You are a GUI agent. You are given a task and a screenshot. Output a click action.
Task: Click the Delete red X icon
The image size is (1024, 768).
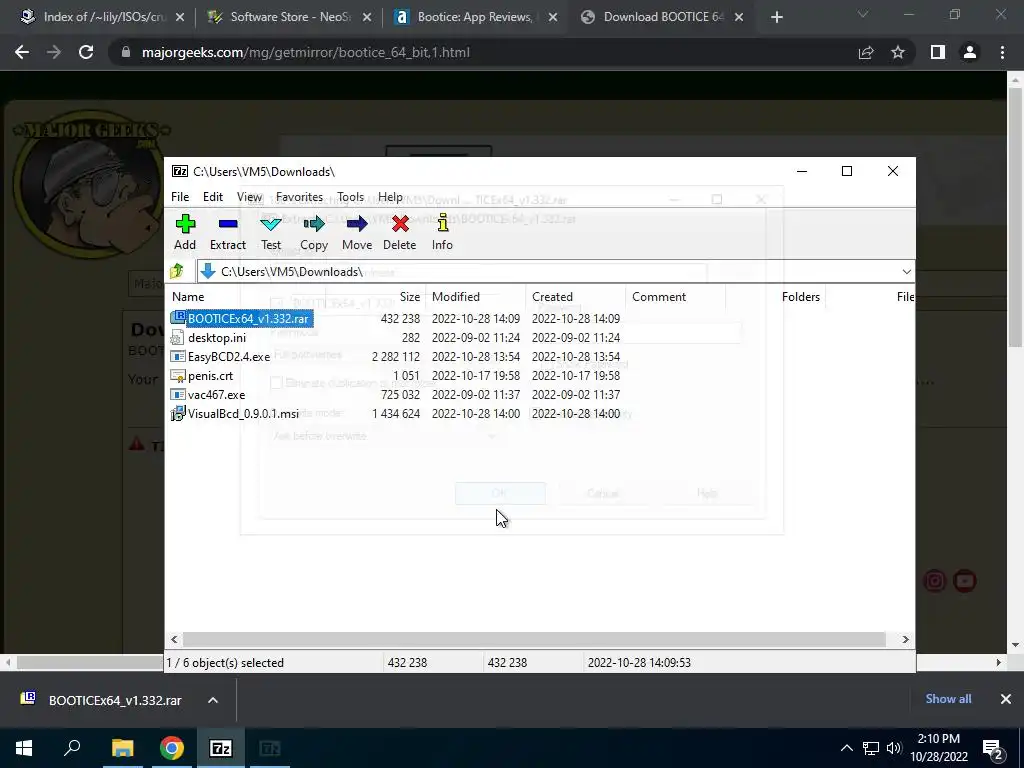(400, 224)
